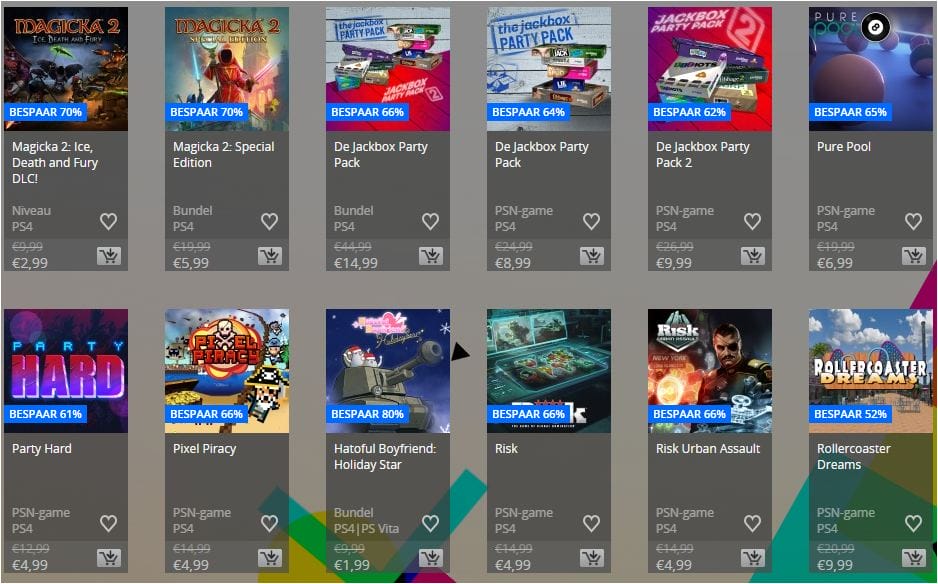Toggle wishlist heart for Pure Pool

913,221
